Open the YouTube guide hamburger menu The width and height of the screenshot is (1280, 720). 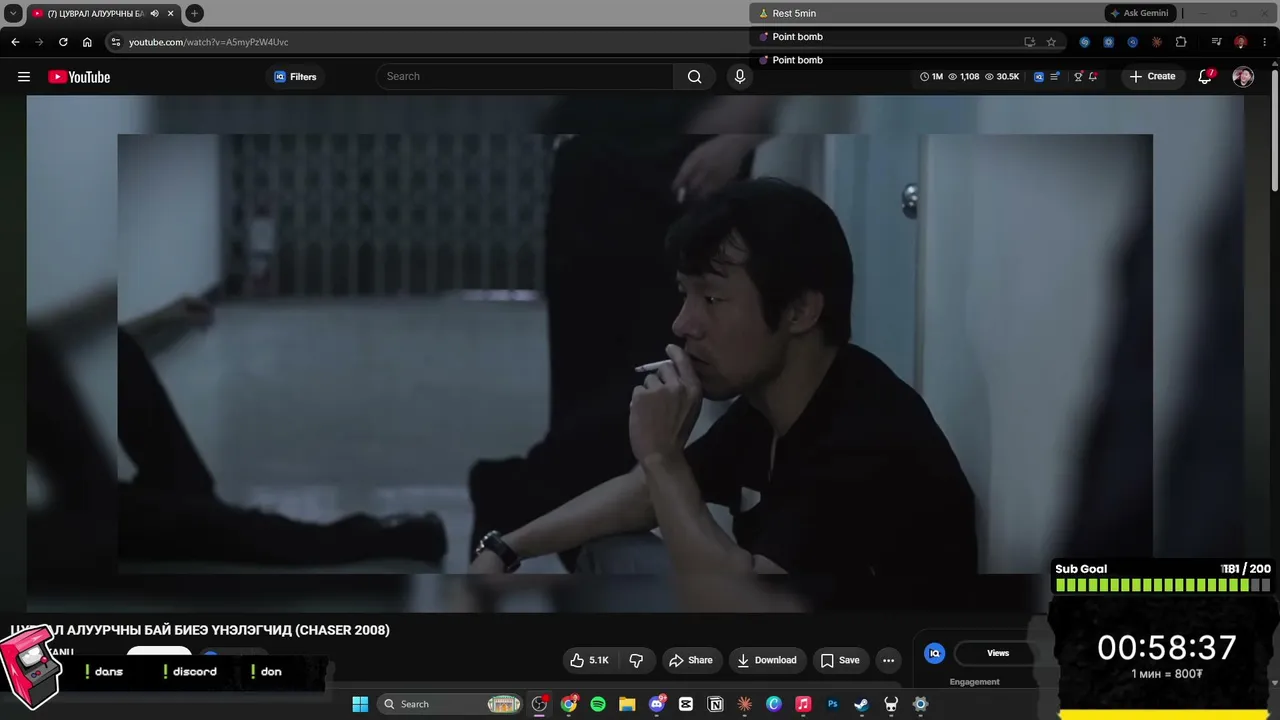24,77
